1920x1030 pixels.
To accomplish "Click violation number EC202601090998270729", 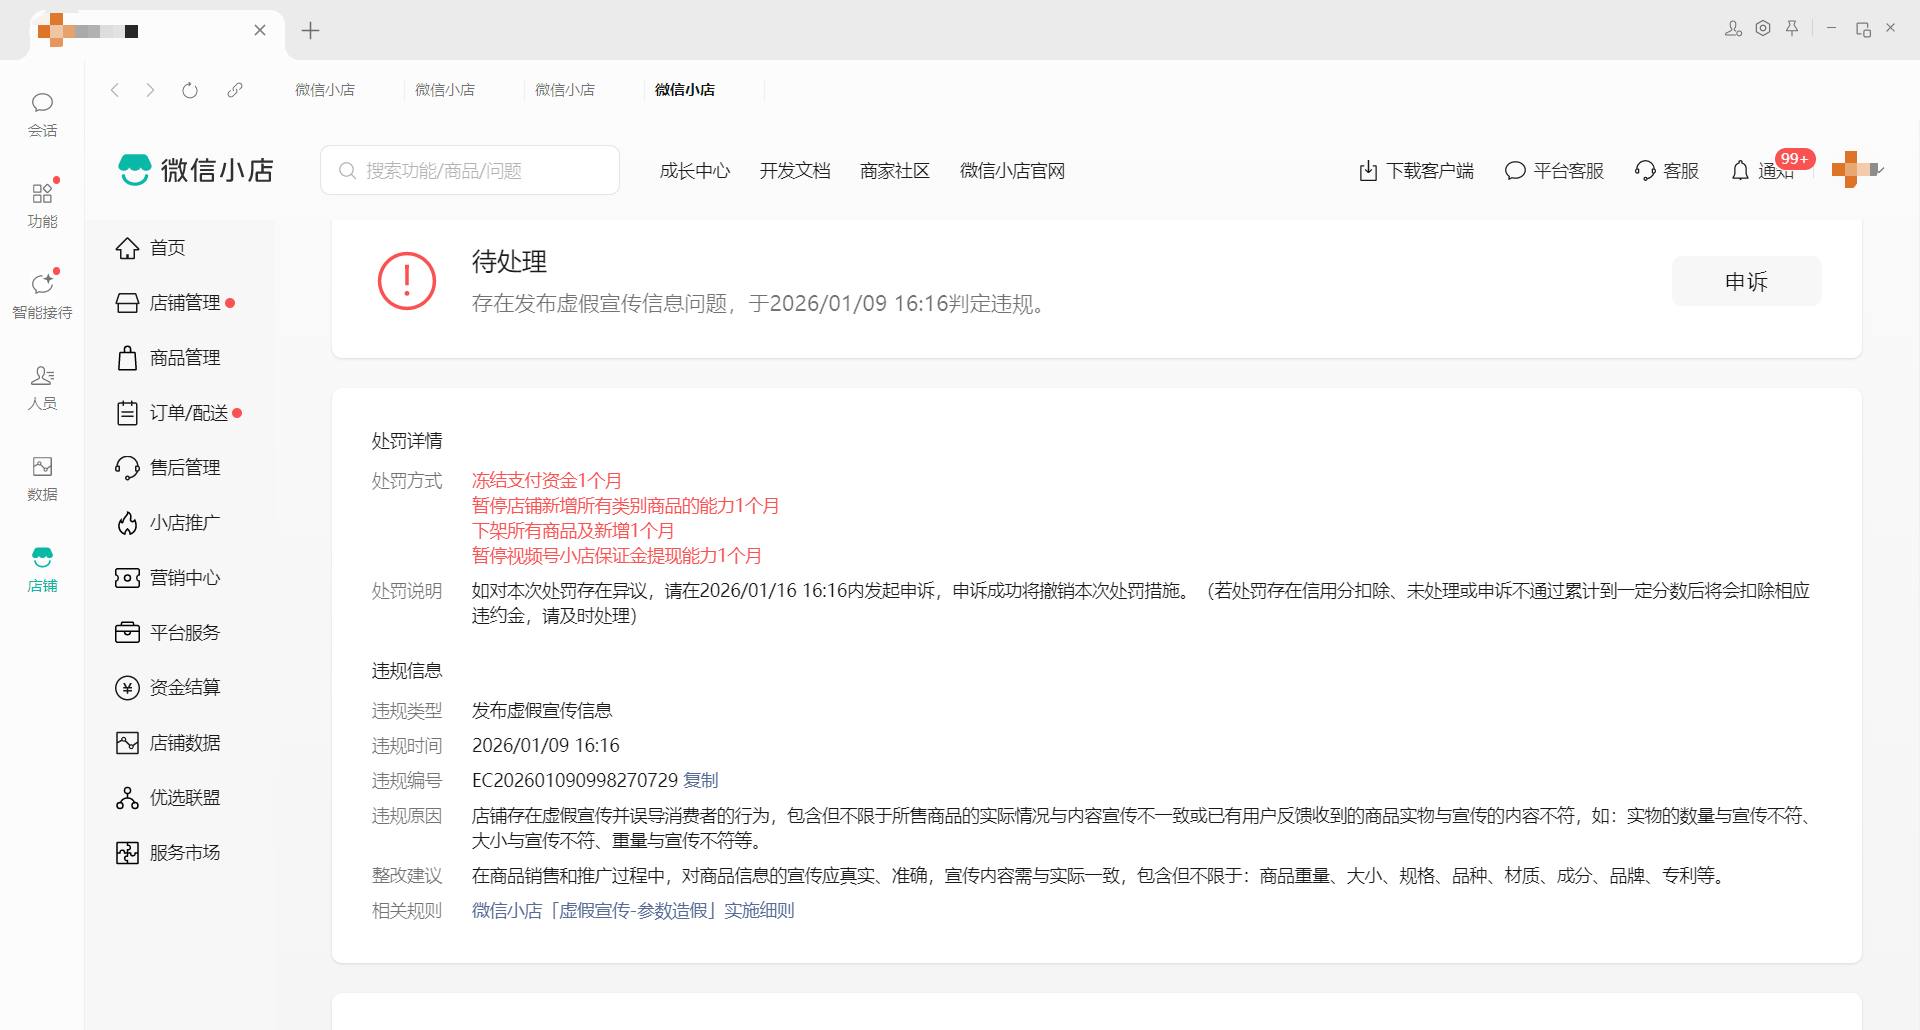I will tap(575, 780).
